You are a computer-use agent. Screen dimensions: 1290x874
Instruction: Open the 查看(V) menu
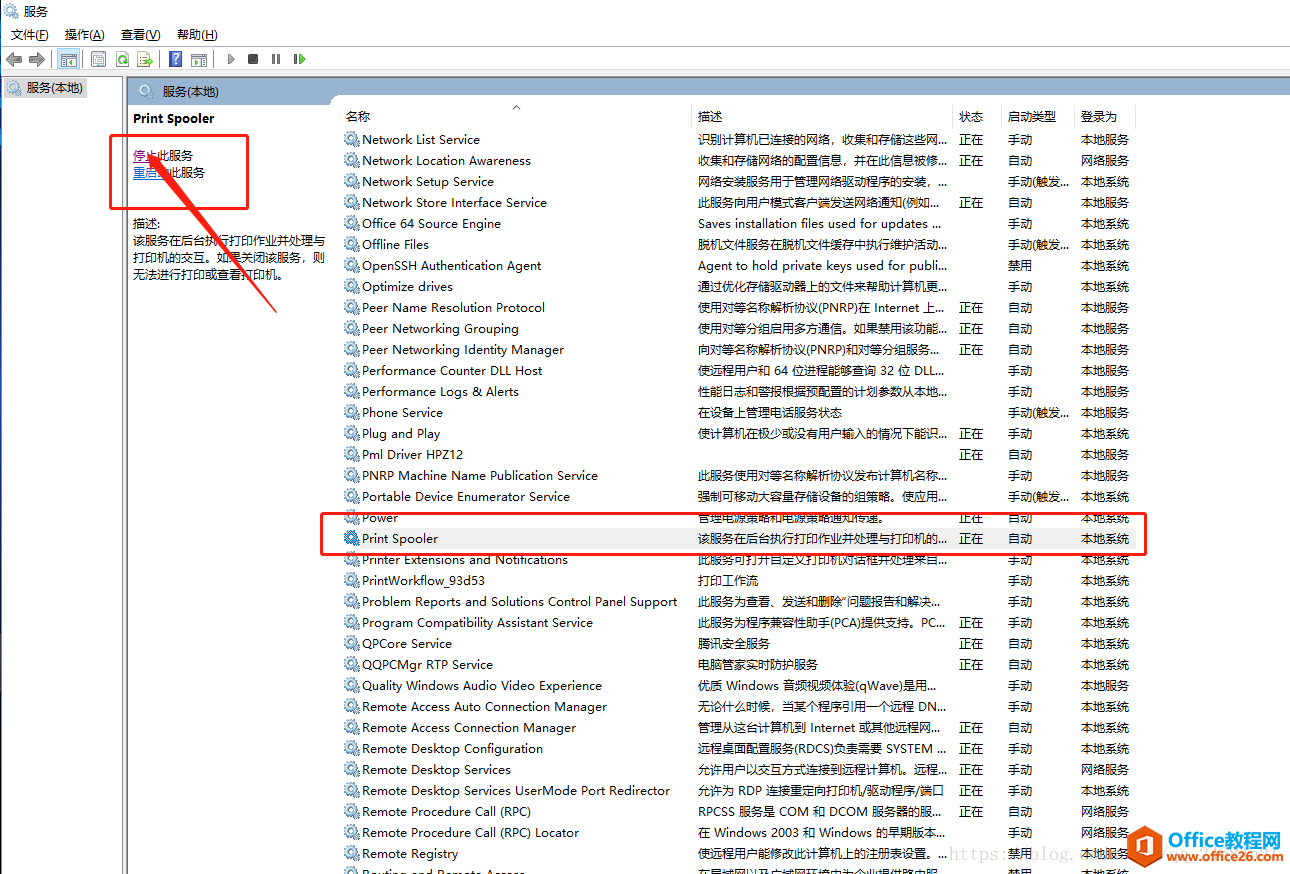tap(139, 34)
